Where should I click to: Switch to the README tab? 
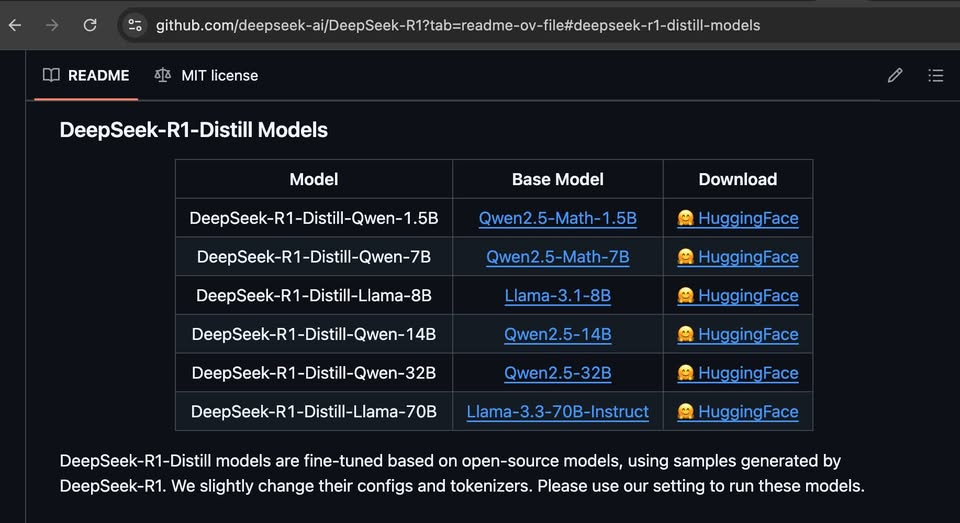coord(98,75)
